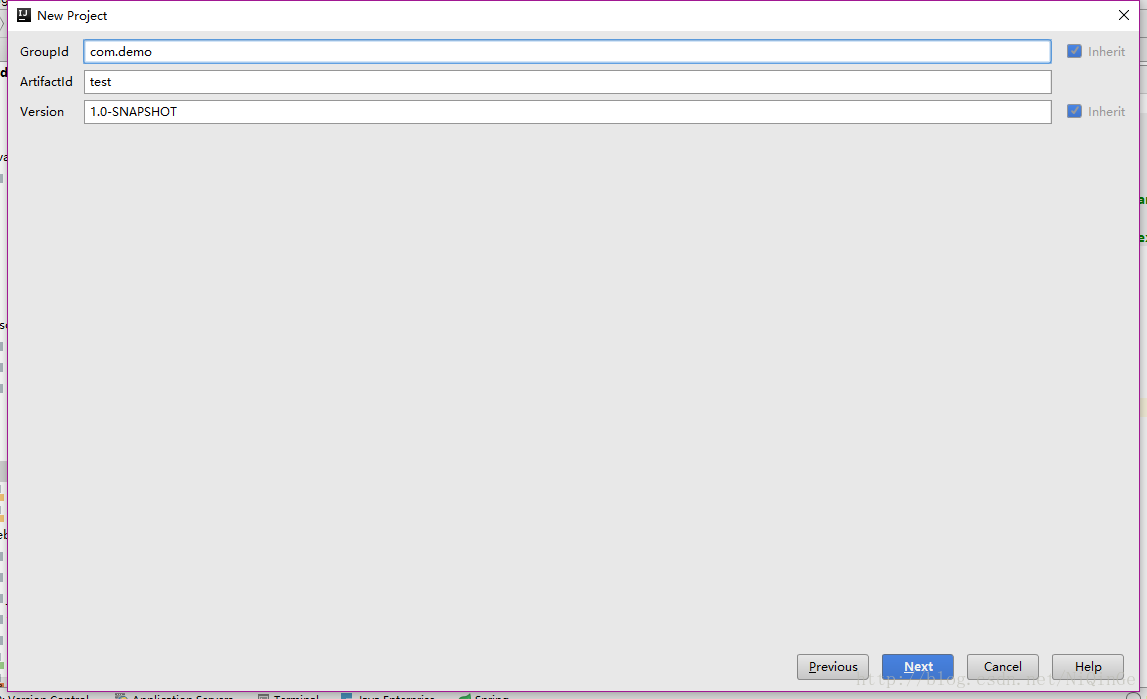1147x699 pixels.
Task: Cancel the New Project wizard
Action: (x=1002, y=667)
